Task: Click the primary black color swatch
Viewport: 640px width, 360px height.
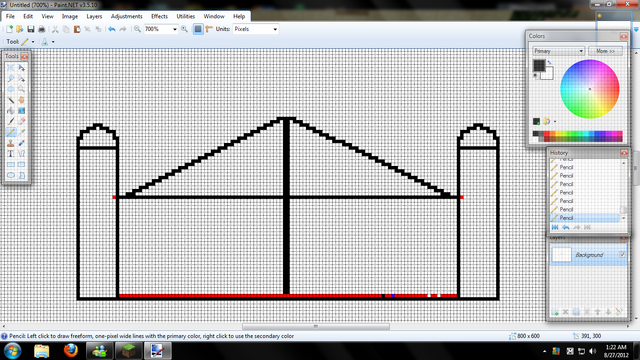Action: click(539, 65)
